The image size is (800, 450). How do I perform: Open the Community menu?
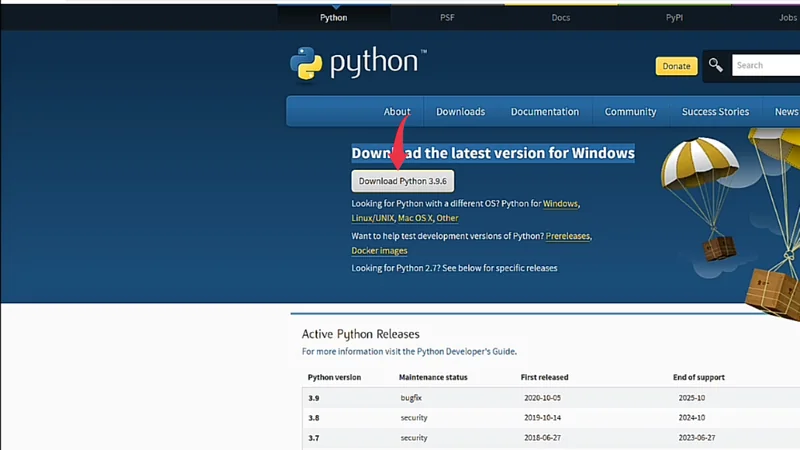630,112
